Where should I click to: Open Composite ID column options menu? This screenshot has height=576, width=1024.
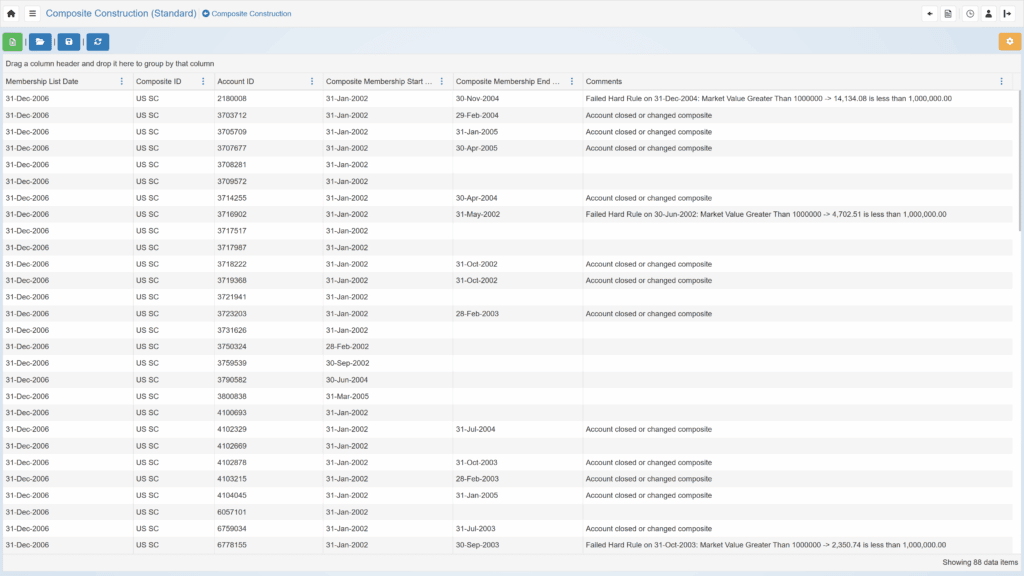[x=203, y=82]
